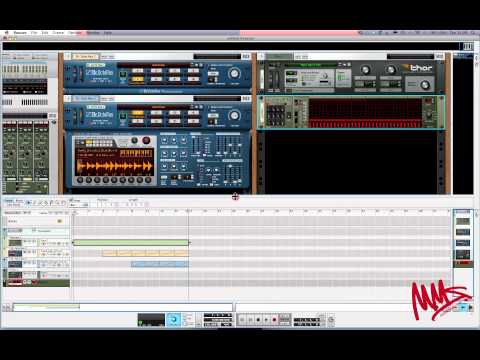Turn the knob directly beside the Thor logo
The image size is (480, 360).
pos(390,70)
